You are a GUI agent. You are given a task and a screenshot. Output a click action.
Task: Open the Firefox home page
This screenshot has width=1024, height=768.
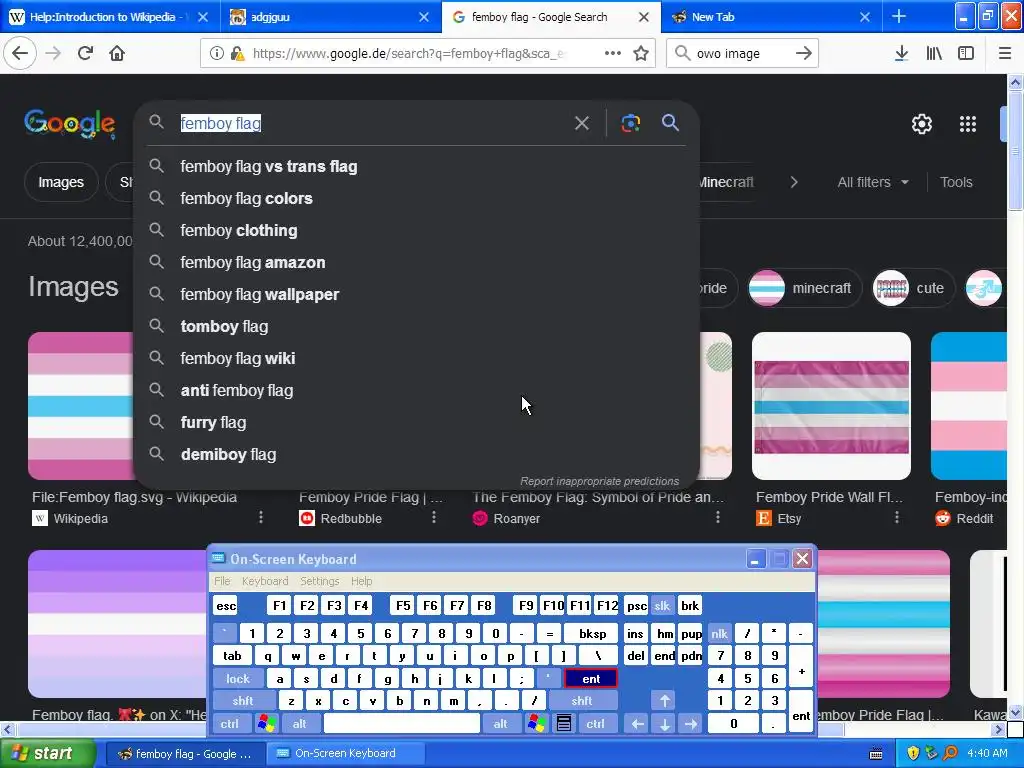(117, 53)
